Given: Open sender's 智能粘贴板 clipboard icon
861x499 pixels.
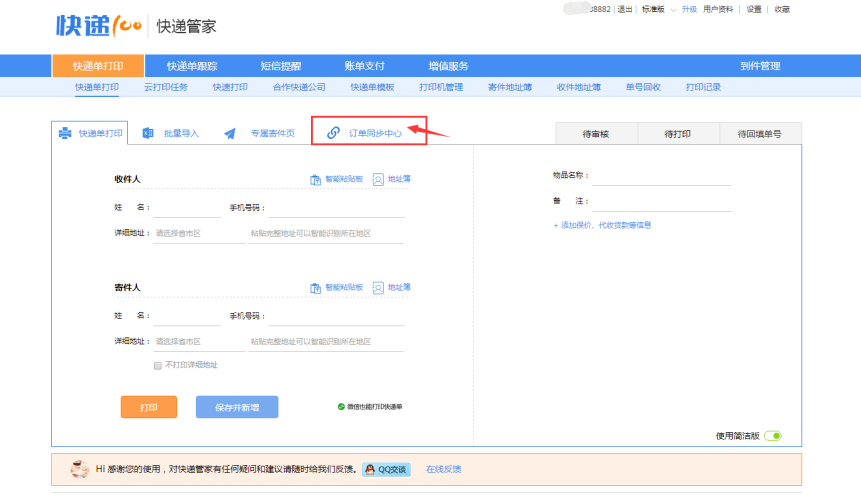Looking at the screenshot, I should coord(315,288).
